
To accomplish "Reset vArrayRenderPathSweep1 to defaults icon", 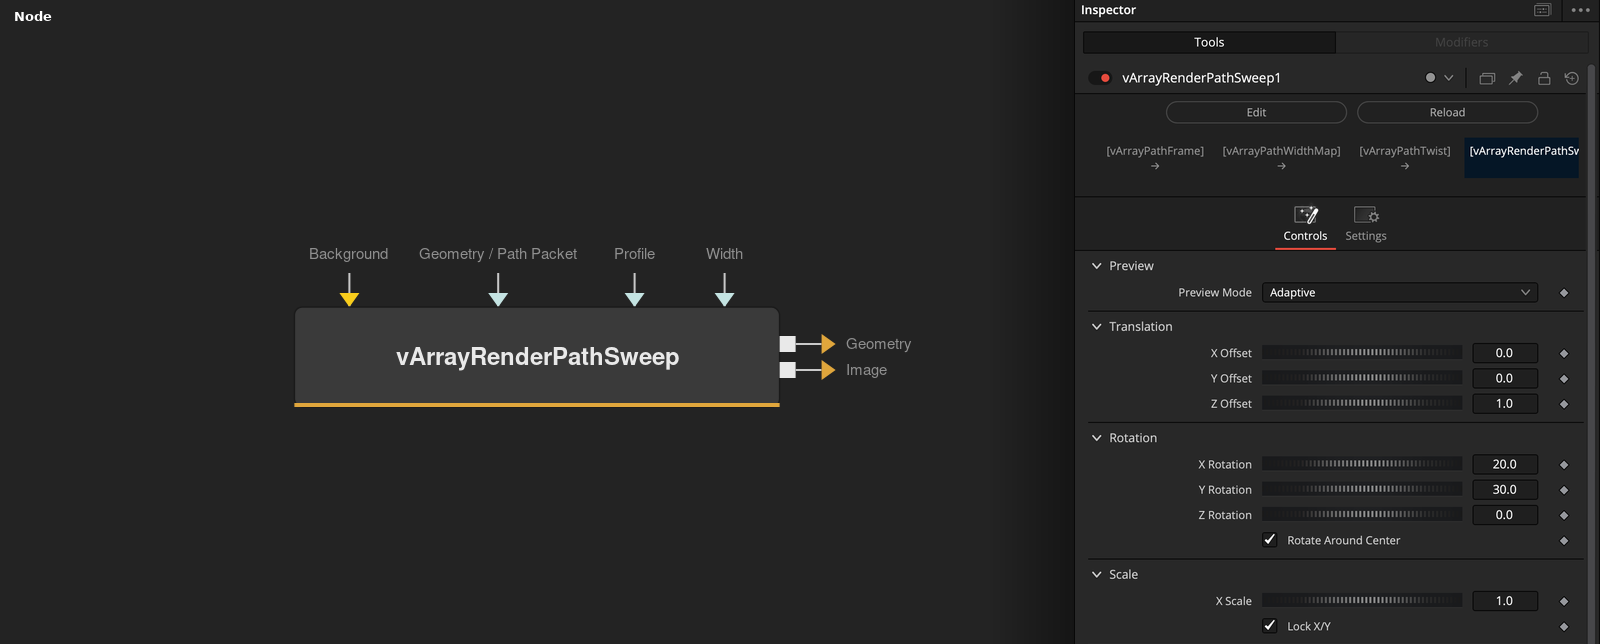I will [1572, 78].
